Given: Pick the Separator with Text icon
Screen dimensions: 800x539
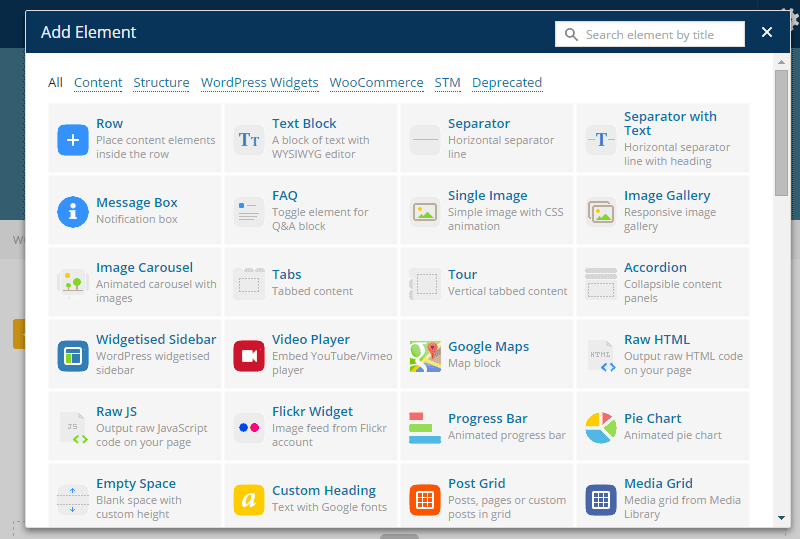Looking at the screenshot, I should [x=601, y=139].
